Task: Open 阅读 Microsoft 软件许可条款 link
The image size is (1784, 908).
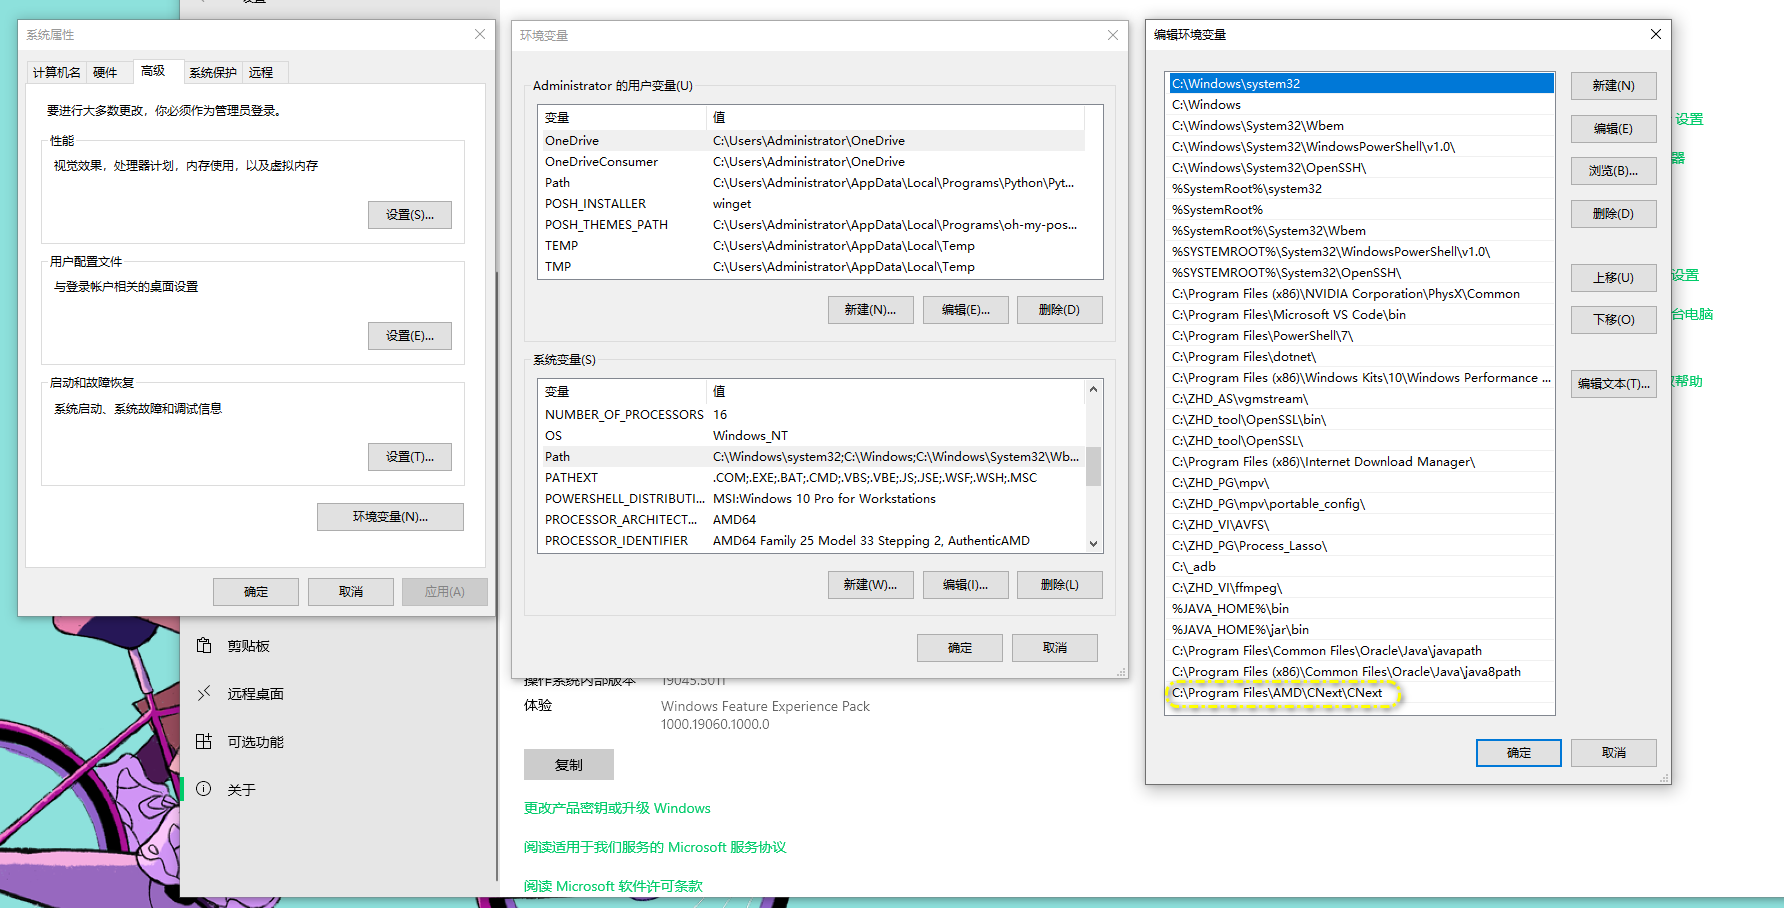Action: [613, 886]
